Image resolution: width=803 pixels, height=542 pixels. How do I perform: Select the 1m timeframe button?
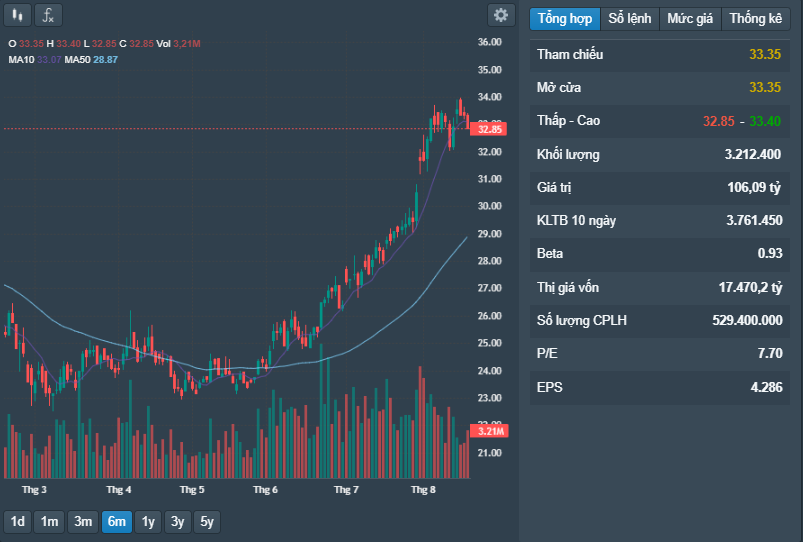tap(49, 522)
